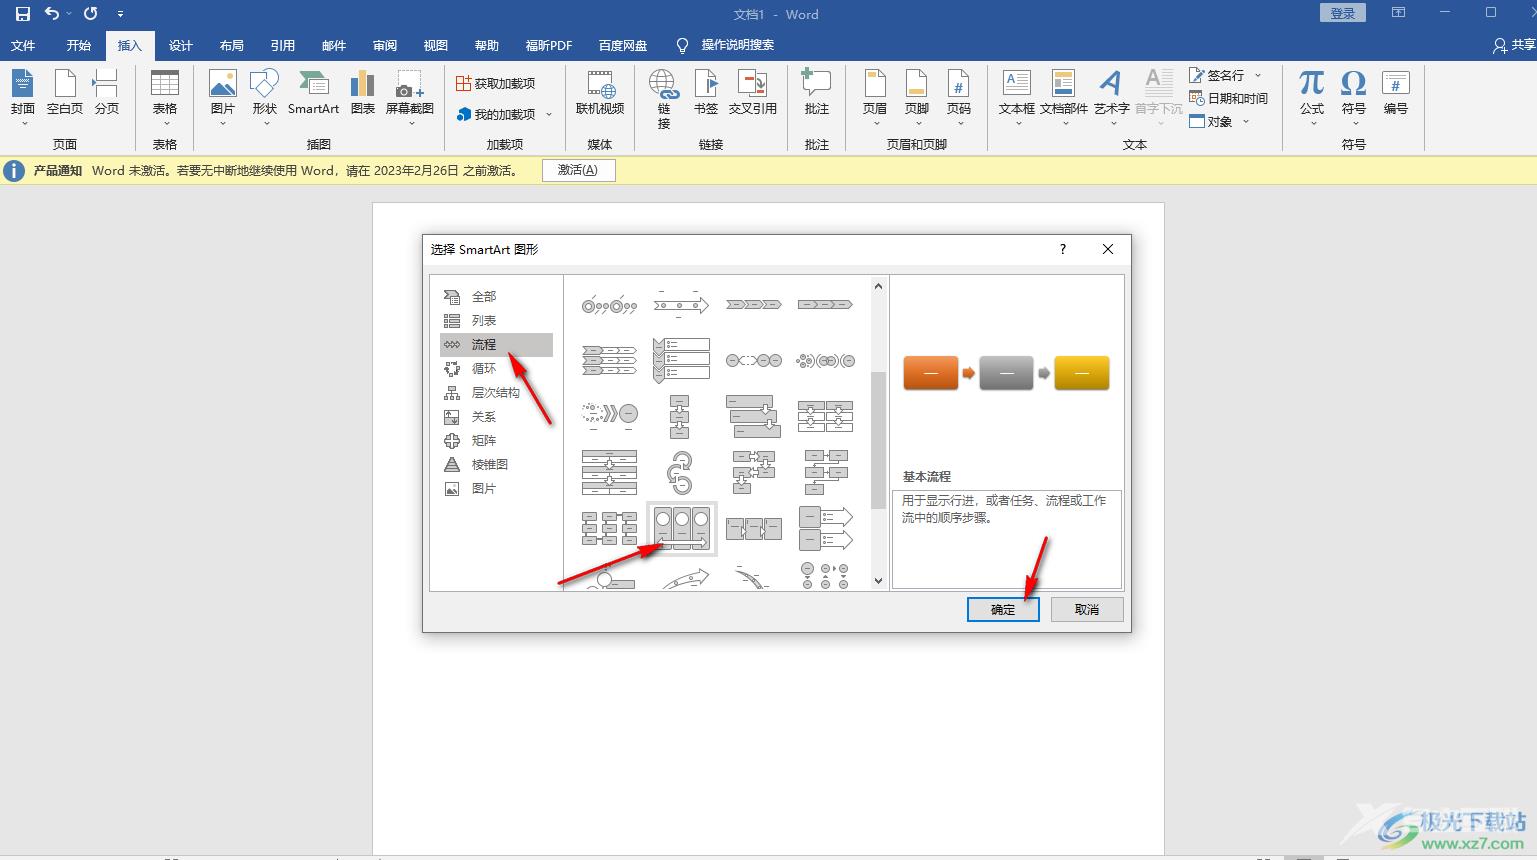Select the Hierarchy (层次结构) category
Viewport: 1537px width, 860px height.
(x=496, y=392)
